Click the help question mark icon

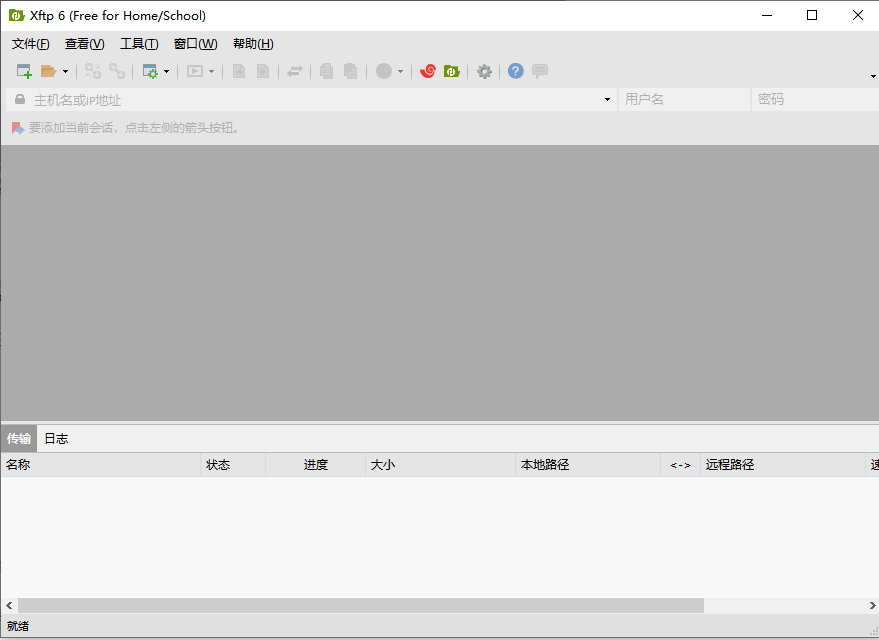(515, 71)
